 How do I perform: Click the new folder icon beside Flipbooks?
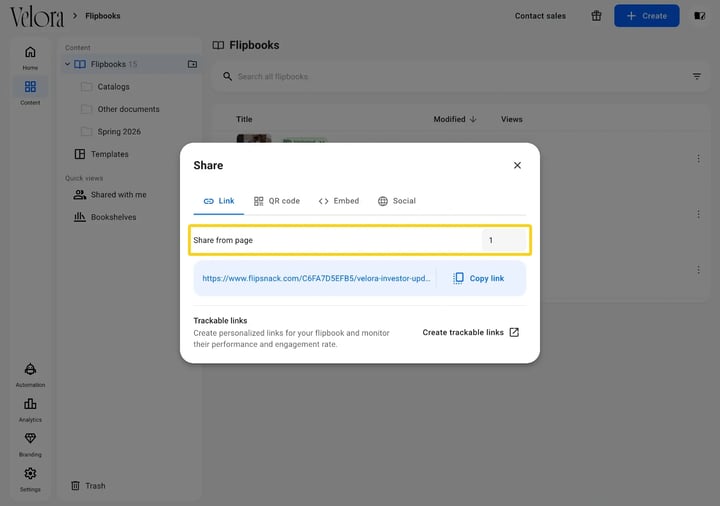pos(192,64)
